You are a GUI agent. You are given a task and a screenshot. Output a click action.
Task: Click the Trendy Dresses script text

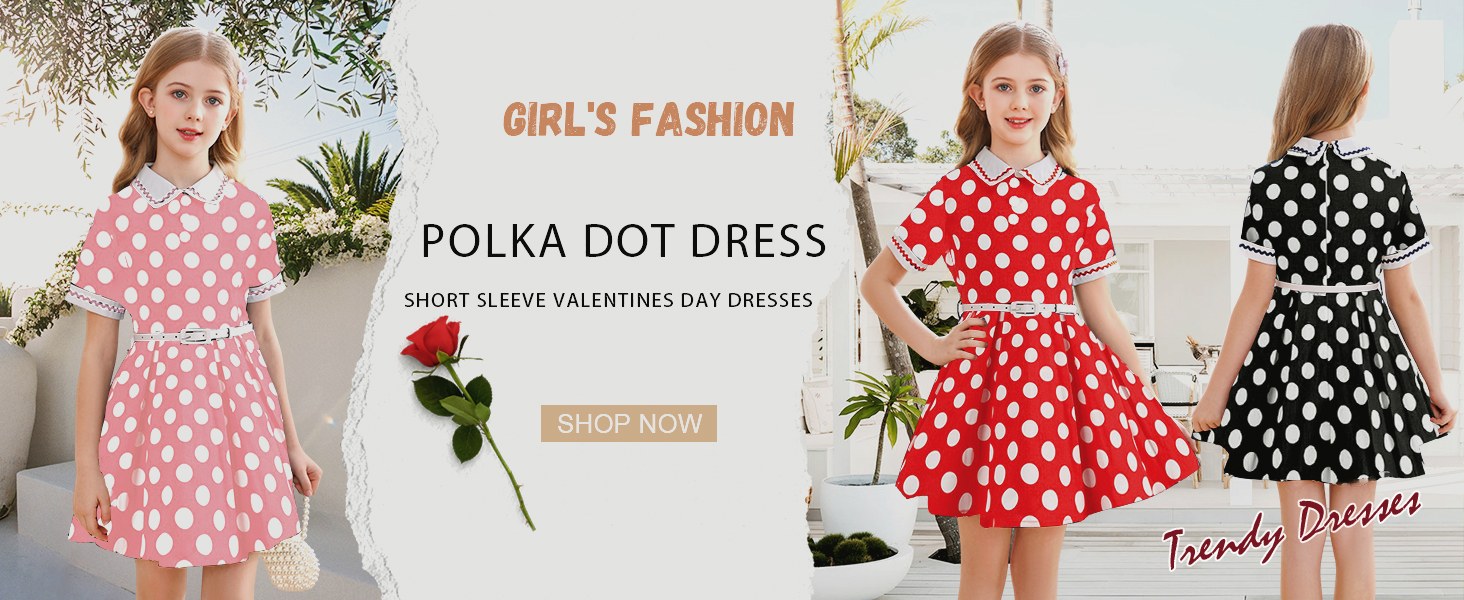[1291, 525]
